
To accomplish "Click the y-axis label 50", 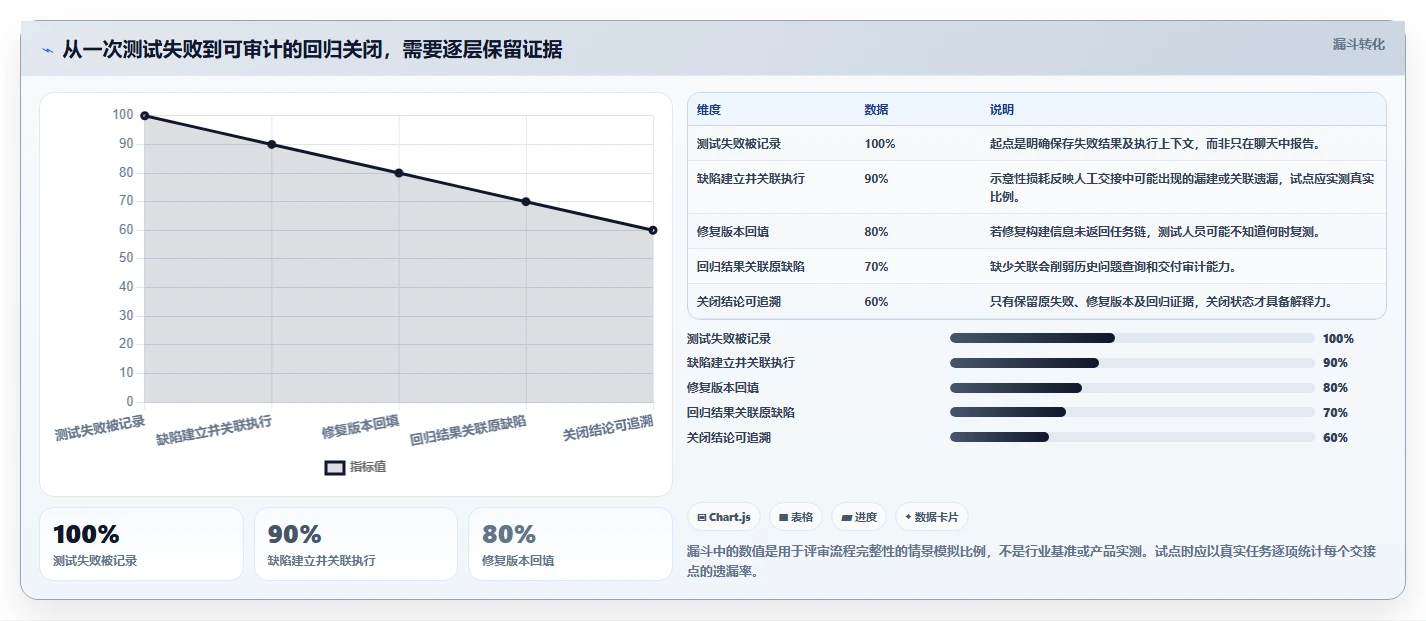I will [126, 258].
